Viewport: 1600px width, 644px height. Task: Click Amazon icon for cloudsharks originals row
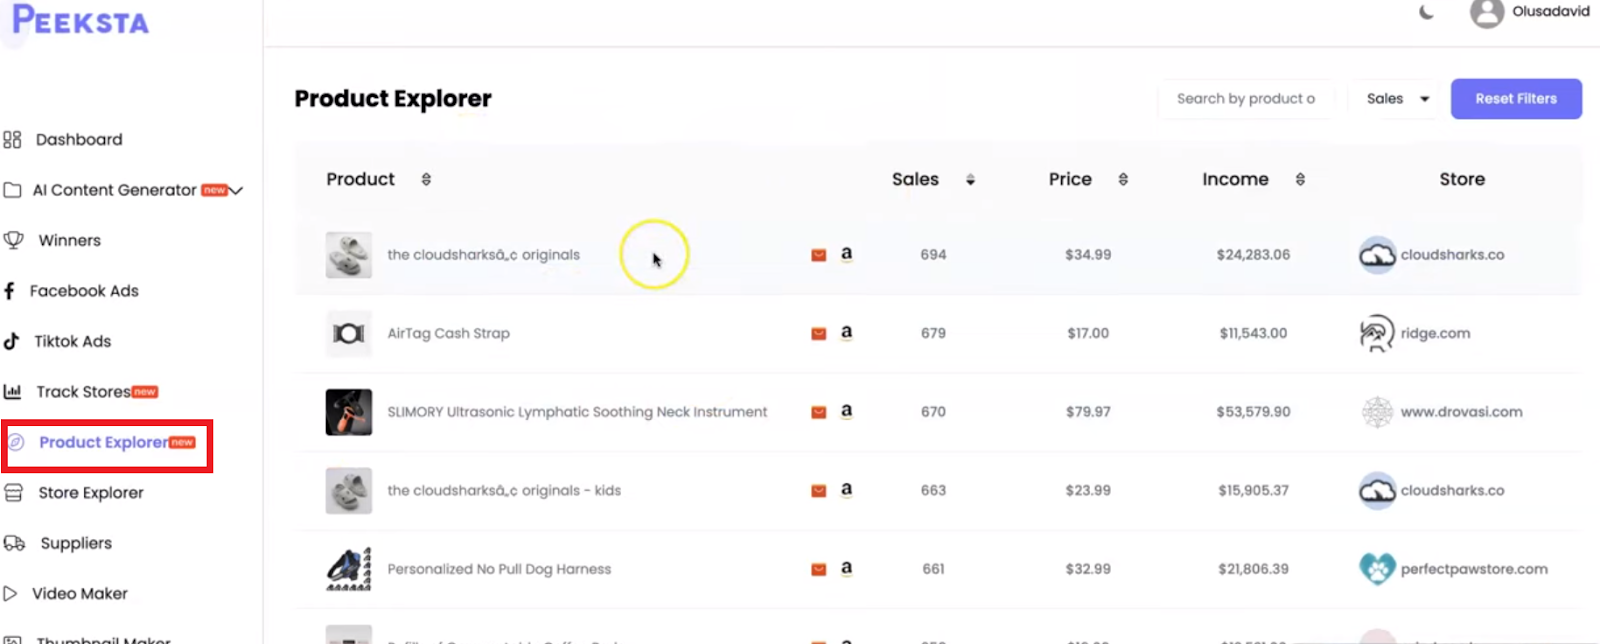point(846,254)
